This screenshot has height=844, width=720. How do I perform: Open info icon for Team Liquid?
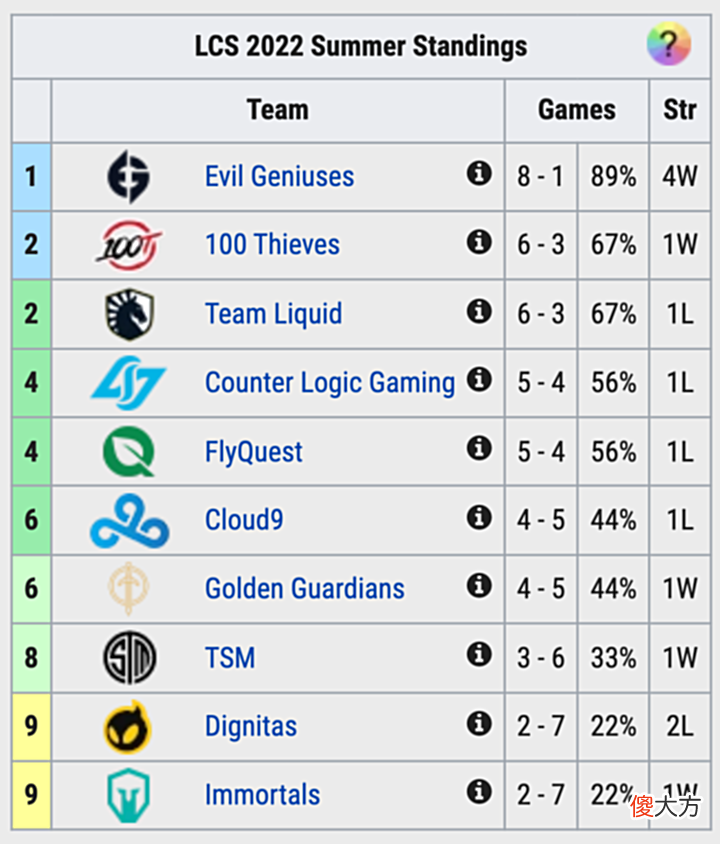pyautogui.click(x=479, y=311)
